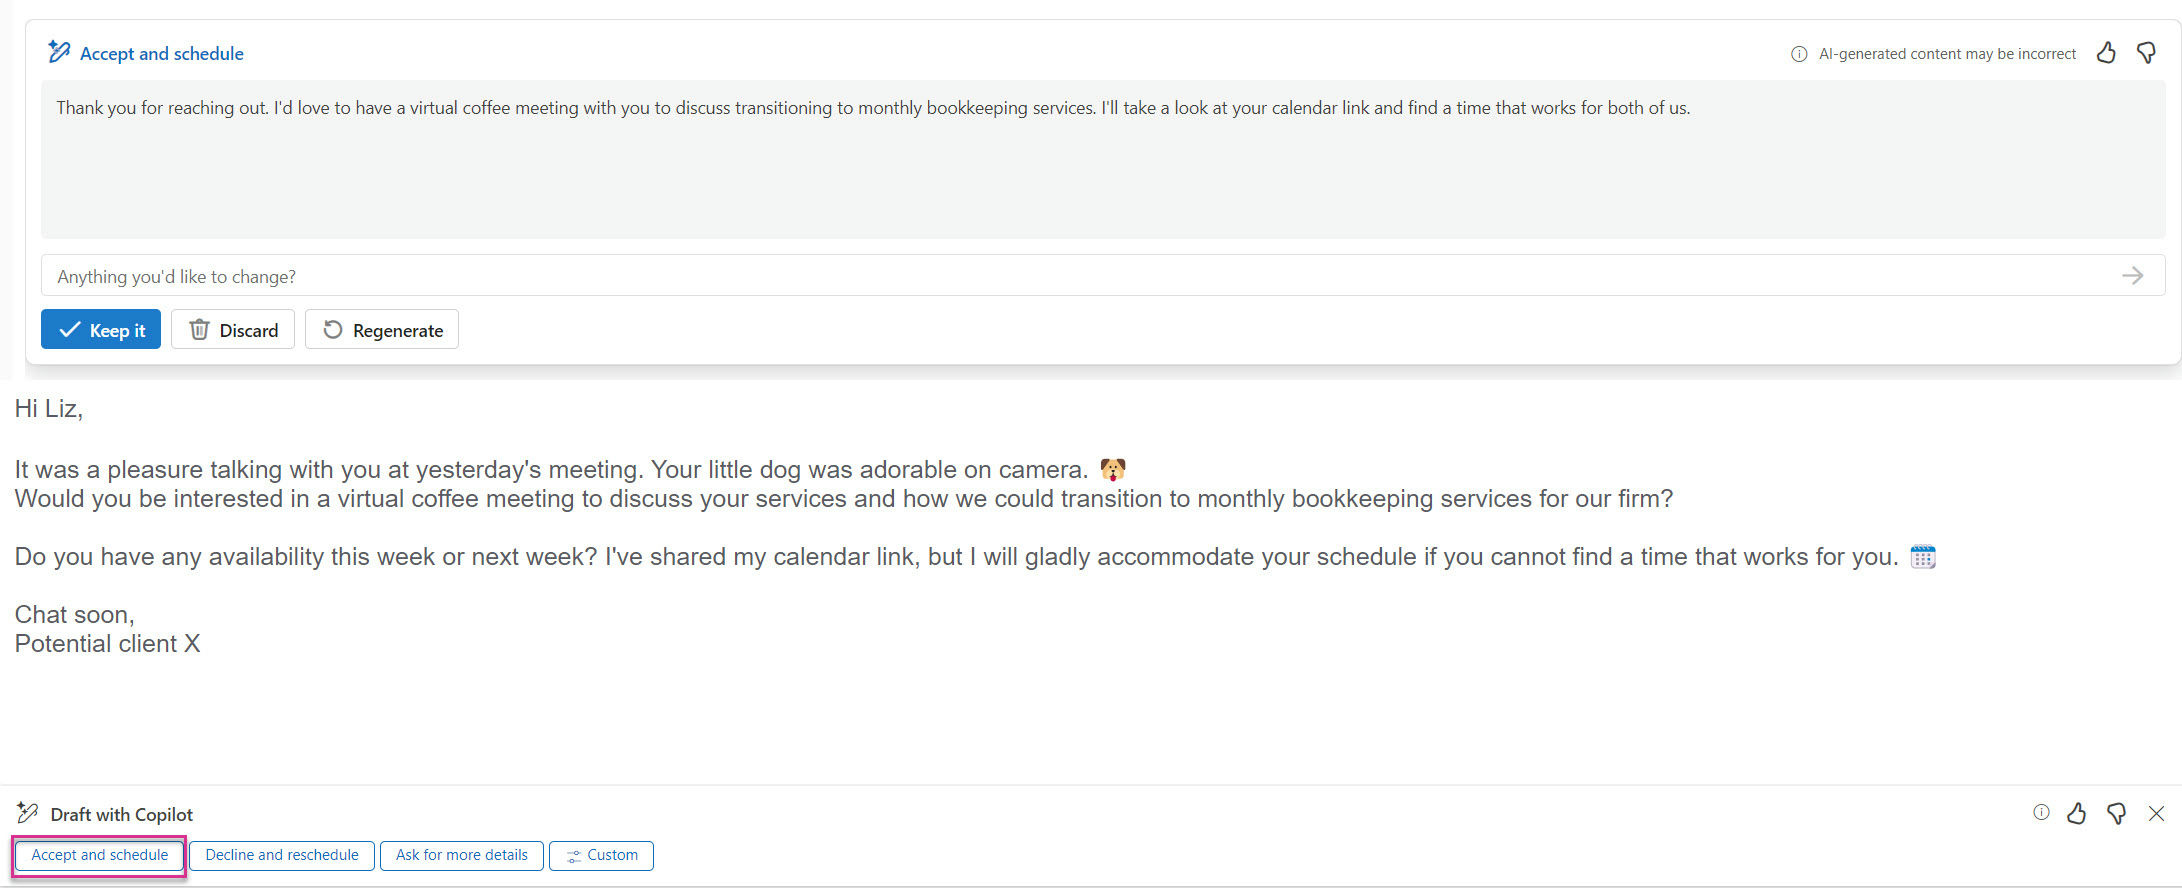
Task: Regenerate the Copilot draft
Action: (382, 330)
